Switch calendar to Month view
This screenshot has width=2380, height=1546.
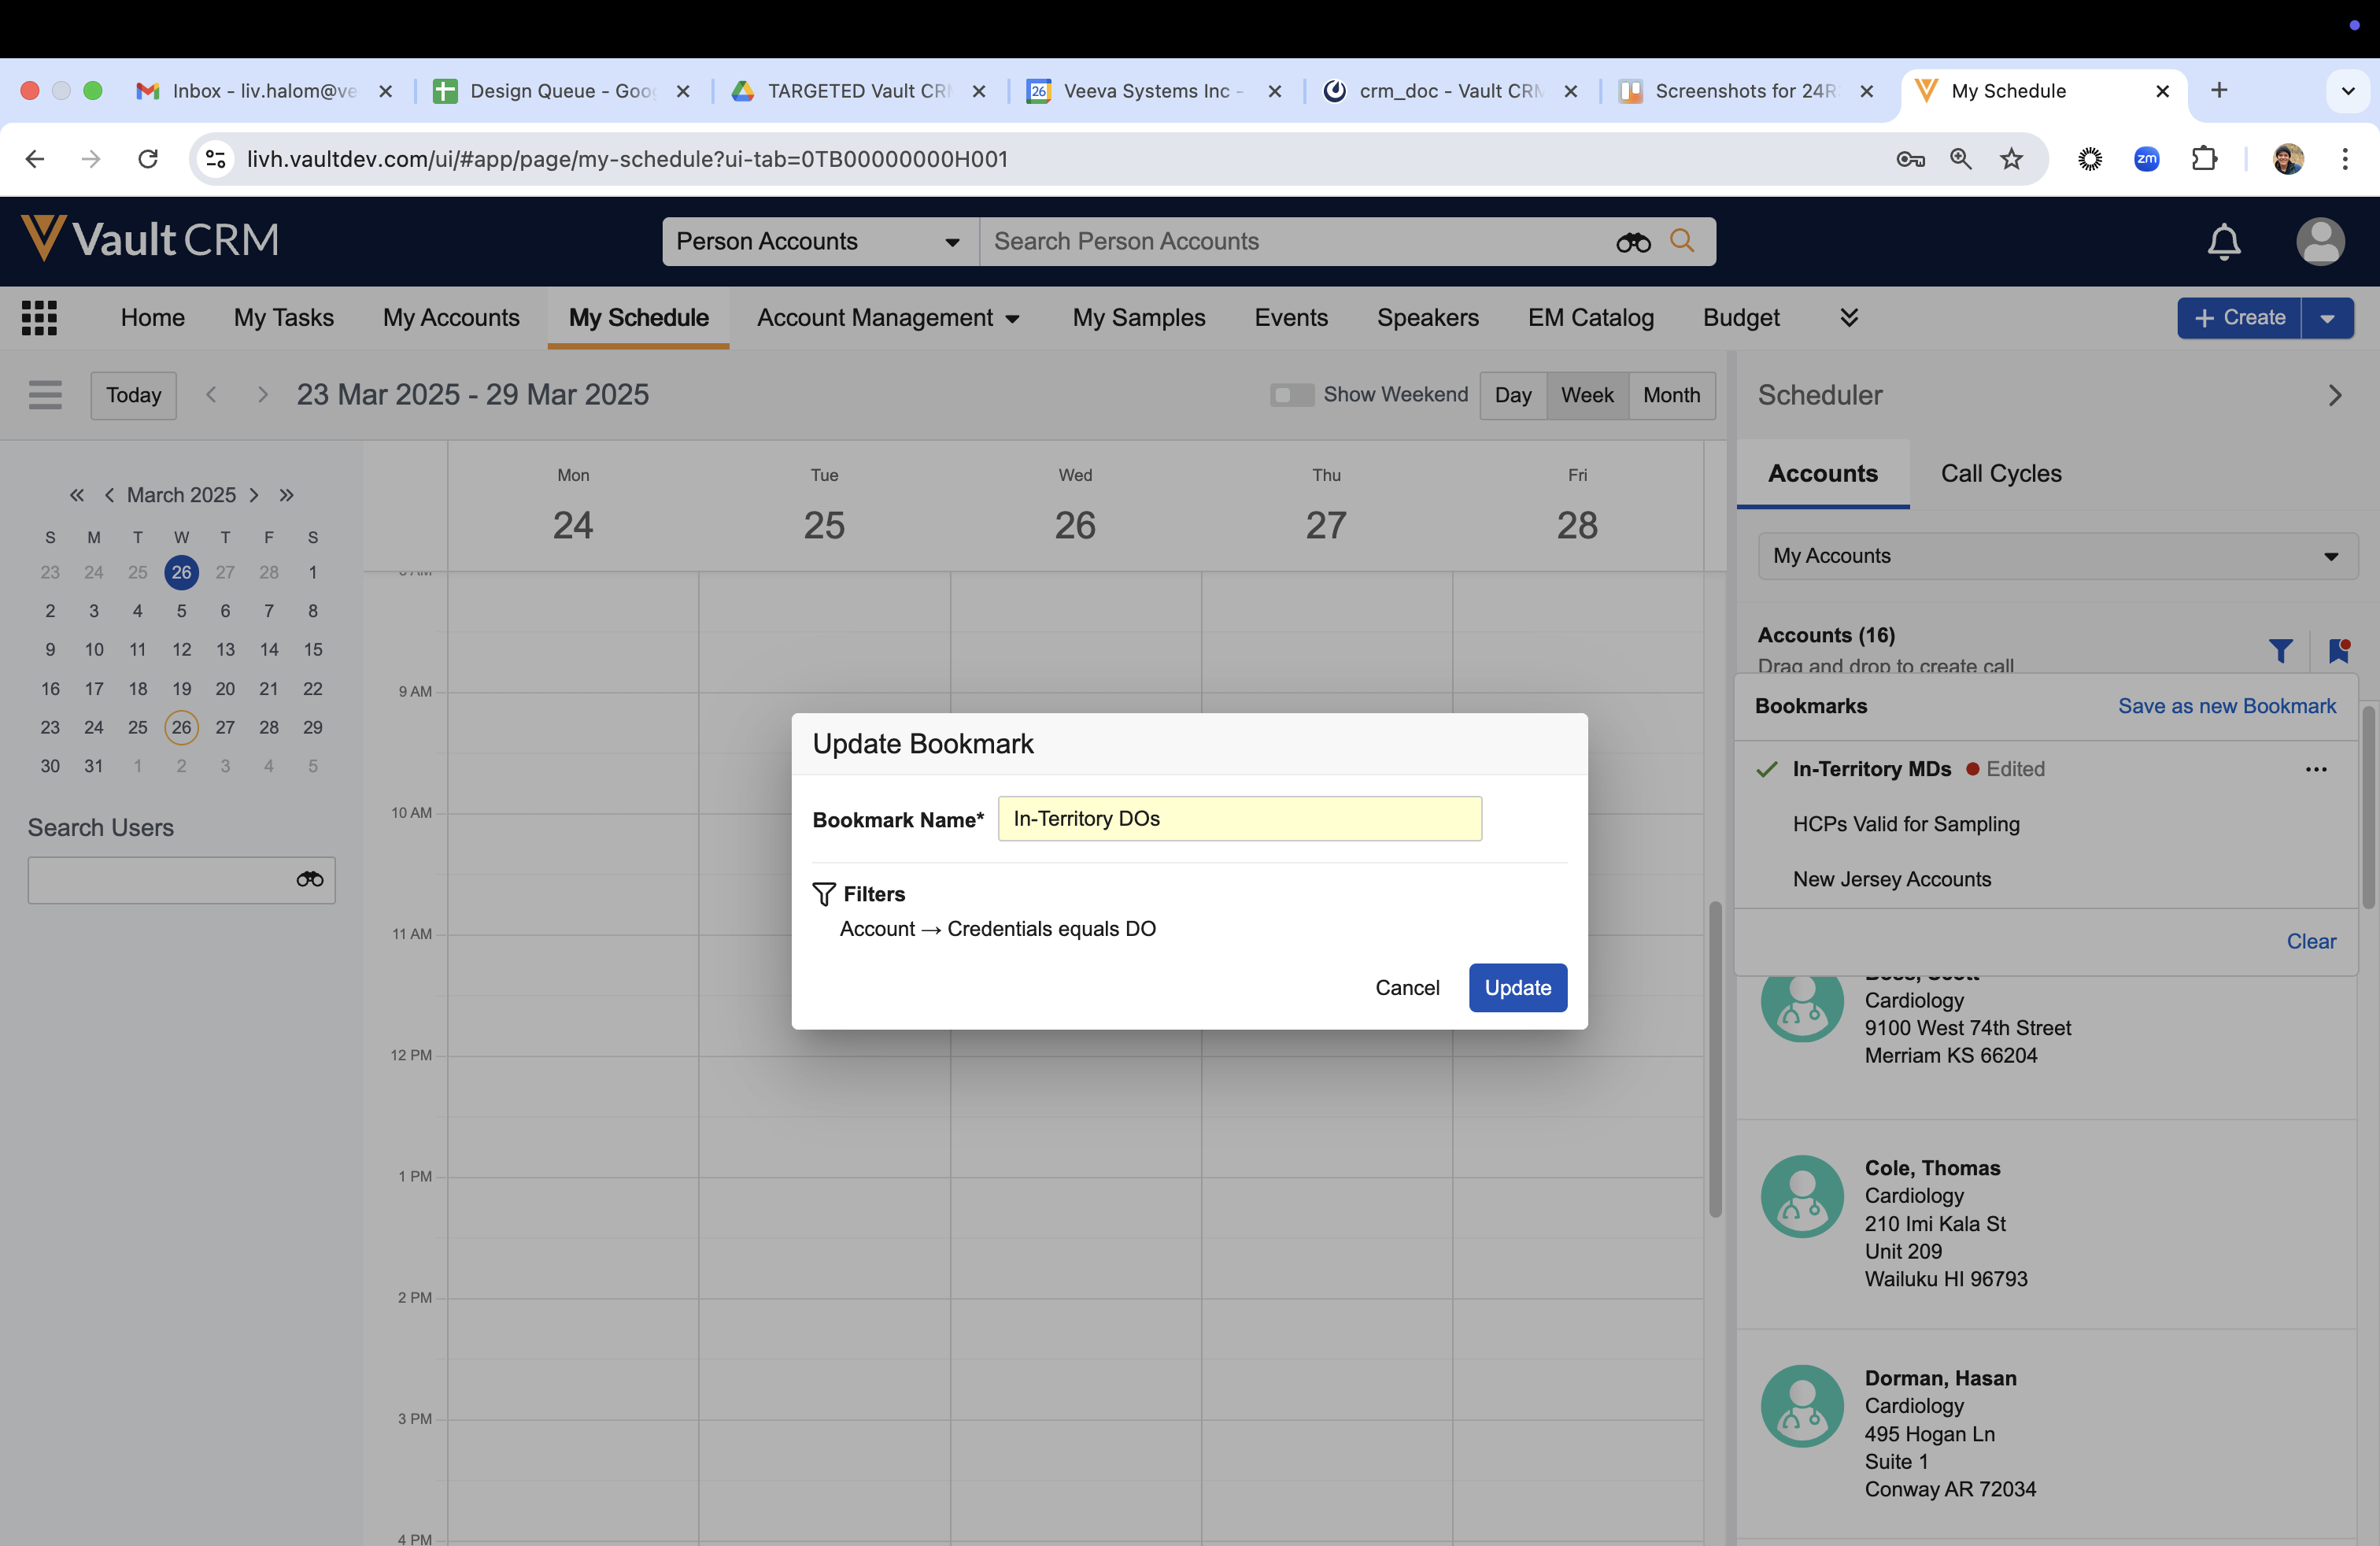(x=1671, y=395)
